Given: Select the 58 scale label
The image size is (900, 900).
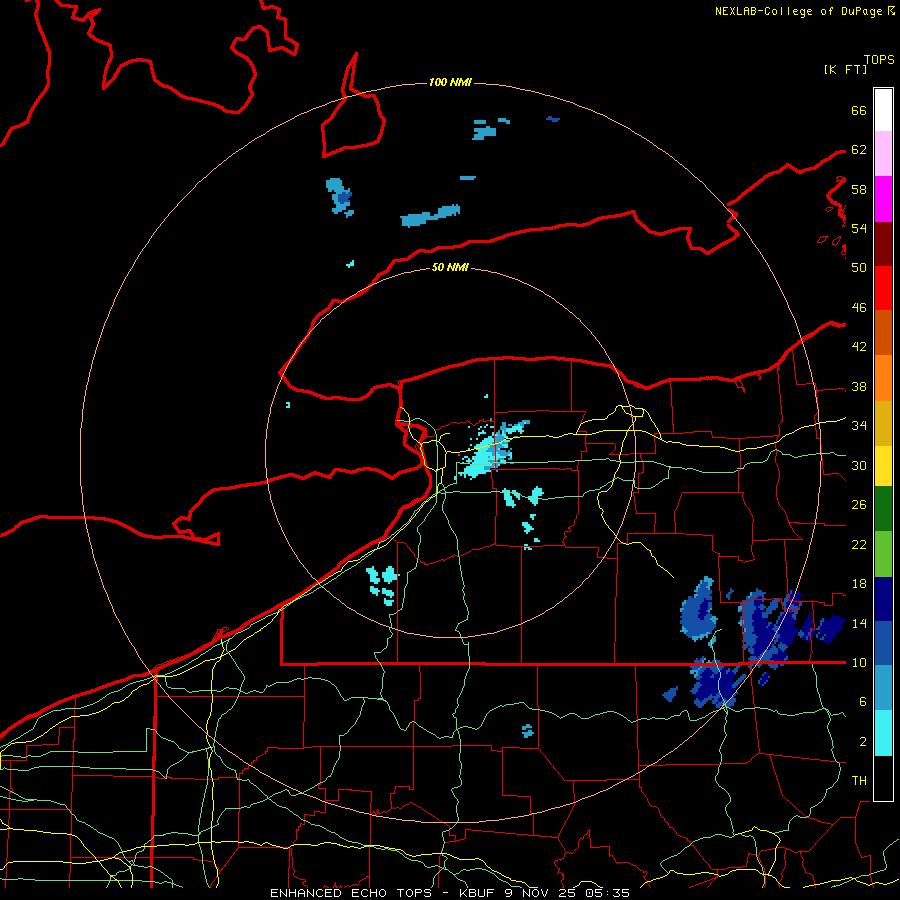Looking at the screenshot, I should [x=859, y=189].
